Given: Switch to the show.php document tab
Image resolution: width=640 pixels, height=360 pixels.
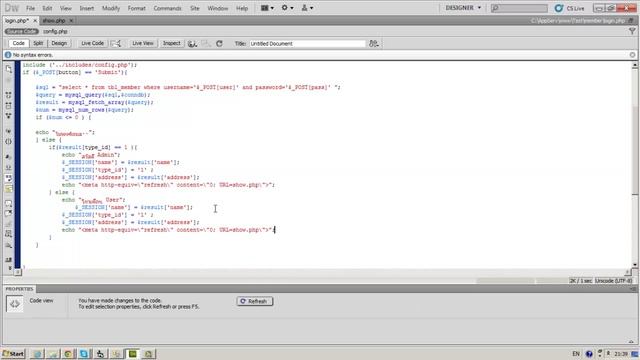Looking at the screenshot, I should [x=53, y=20].
